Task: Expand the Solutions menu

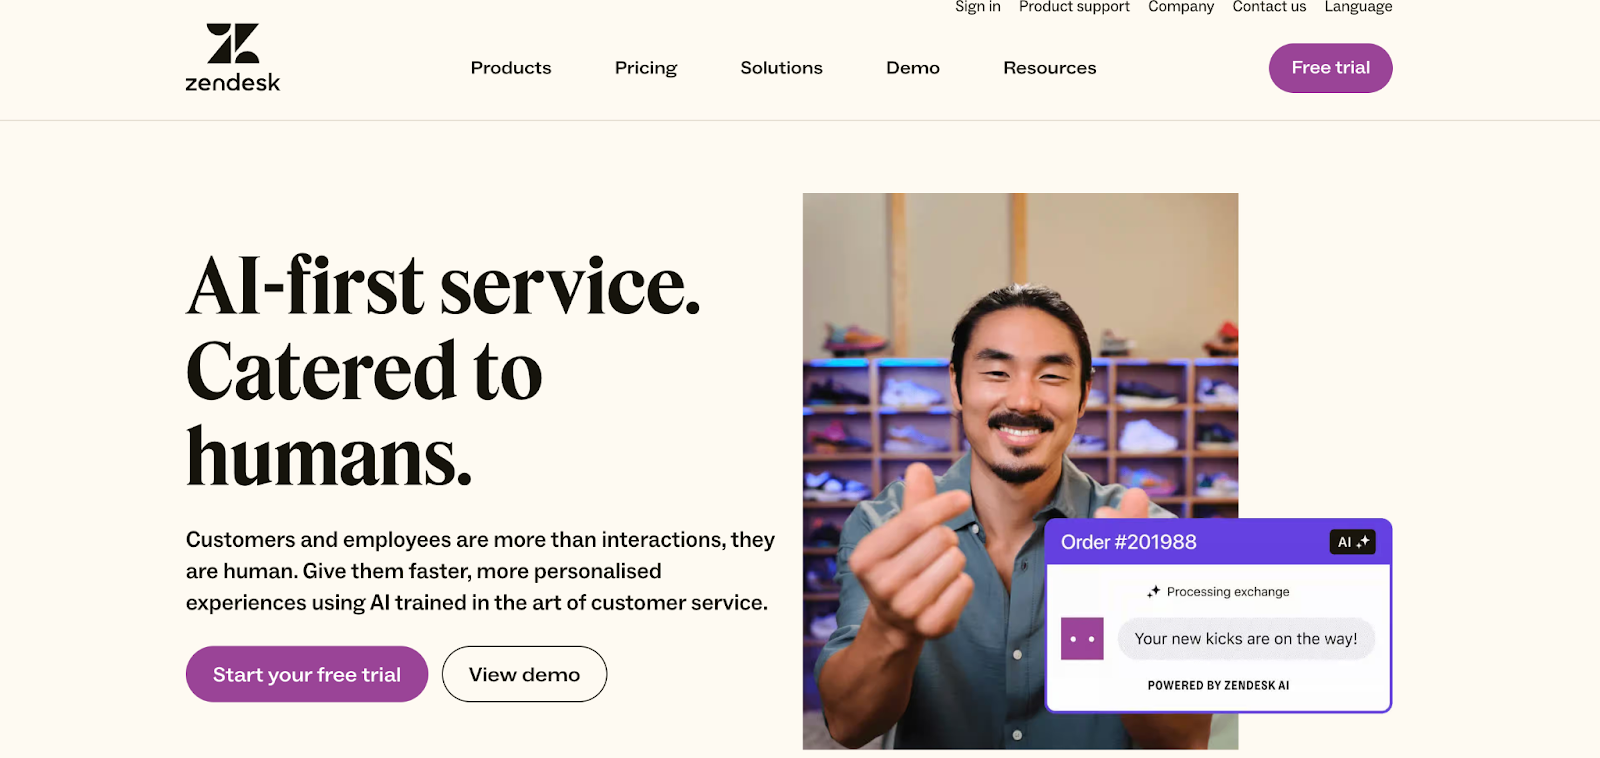Action: (781, 68)
